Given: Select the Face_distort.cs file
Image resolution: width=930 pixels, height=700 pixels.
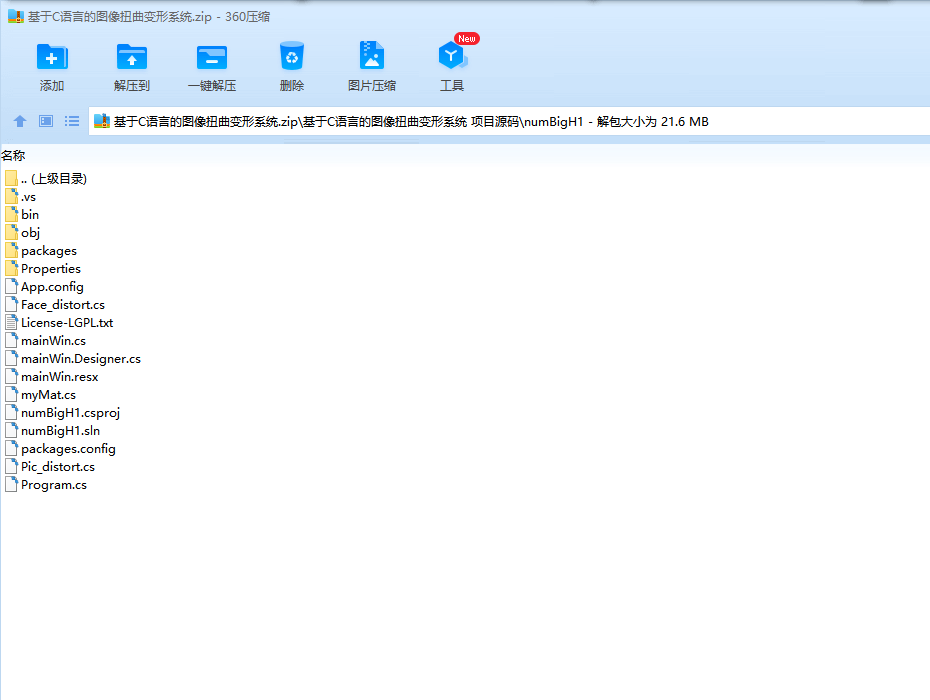Looking at the screenshot, I should tap(55, 305).
